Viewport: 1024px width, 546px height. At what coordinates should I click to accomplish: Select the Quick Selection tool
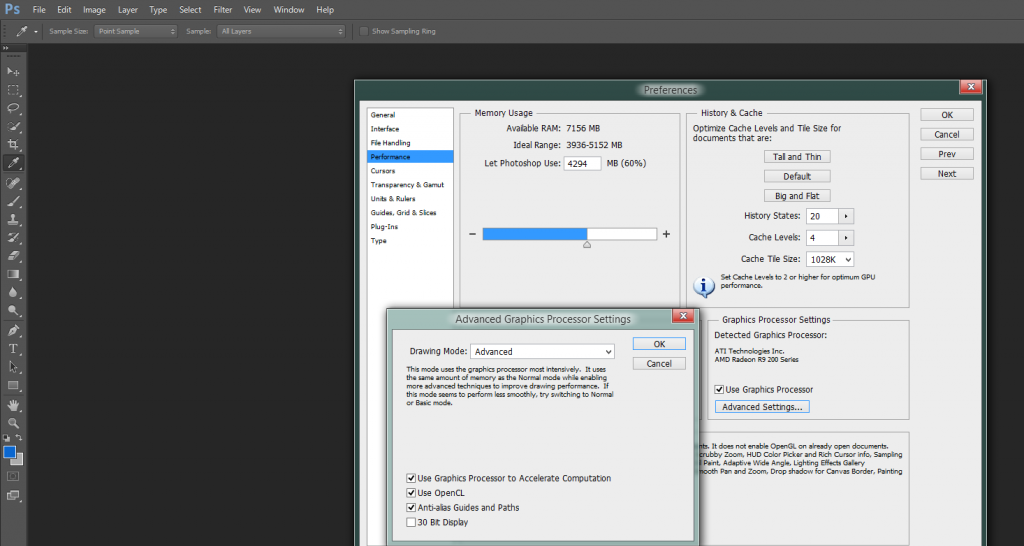[x=13, y=127]
